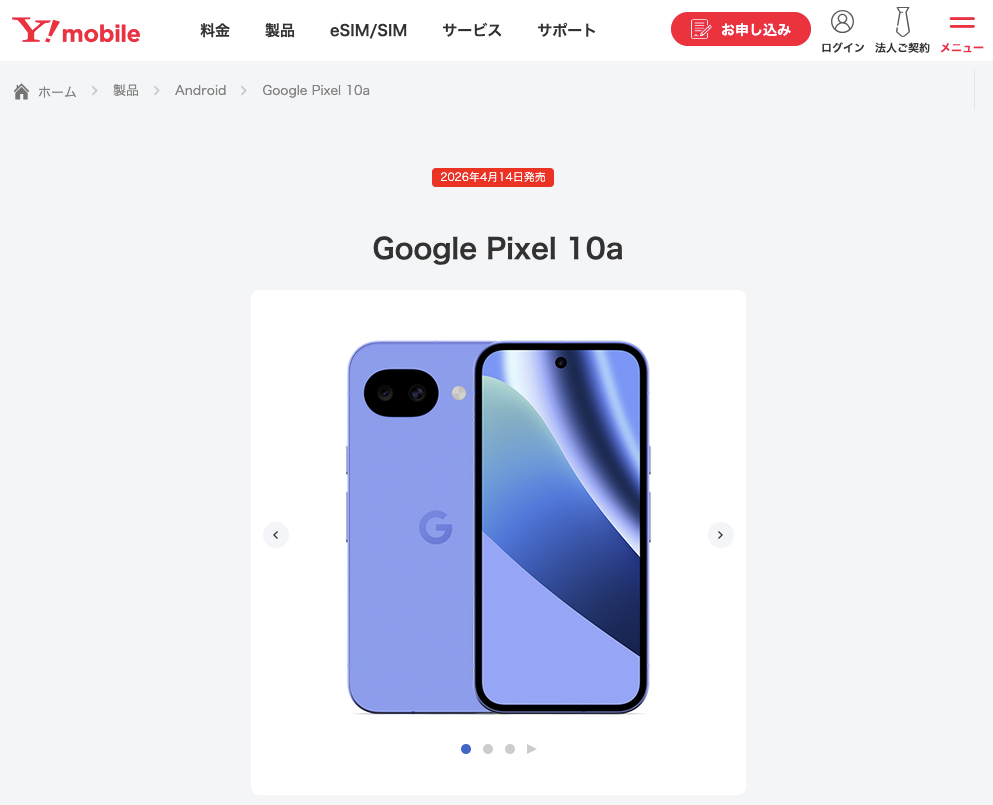Show next phone image with right arrow

721,535
